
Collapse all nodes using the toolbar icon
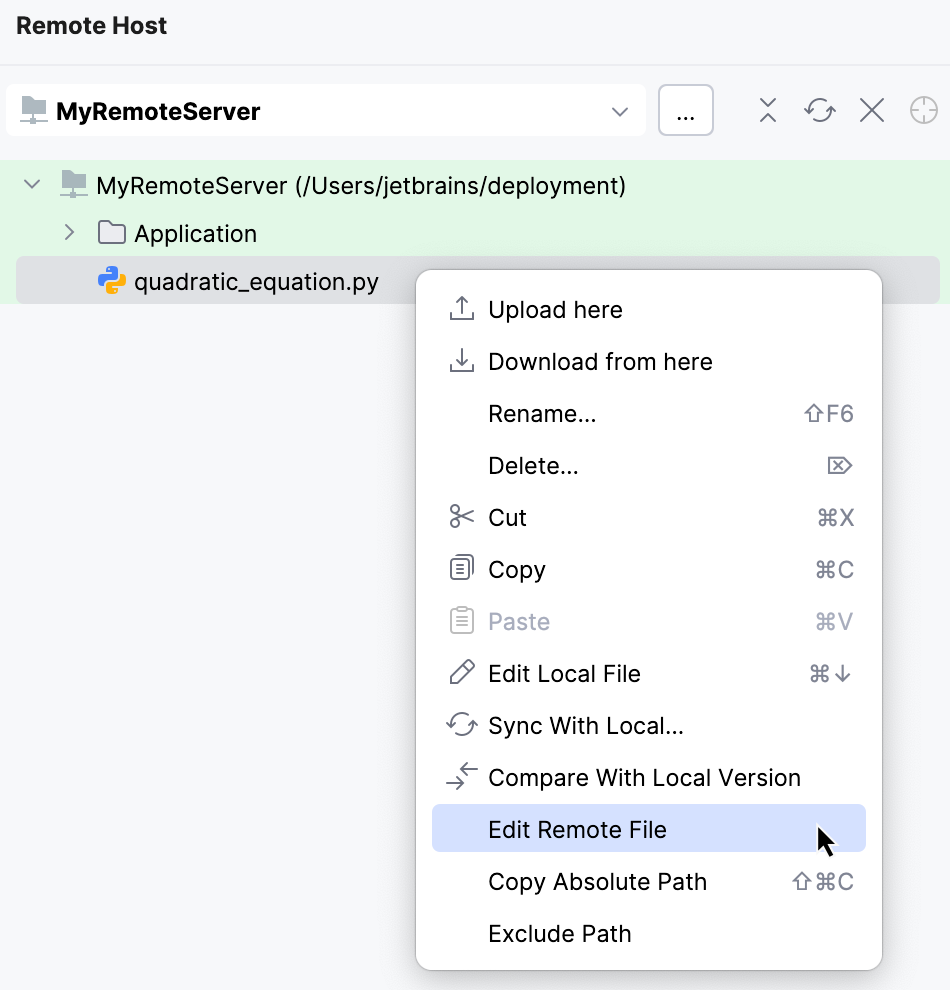coord(767,110)
